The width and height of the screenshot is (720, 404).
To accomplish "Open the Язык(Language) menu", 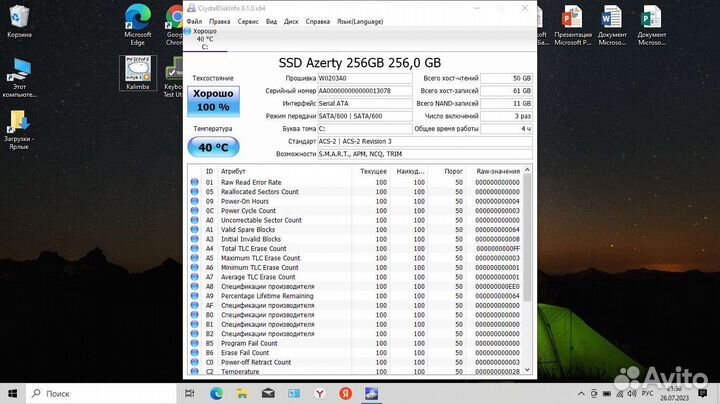I will pyautogui.click(x=360, y=21).
